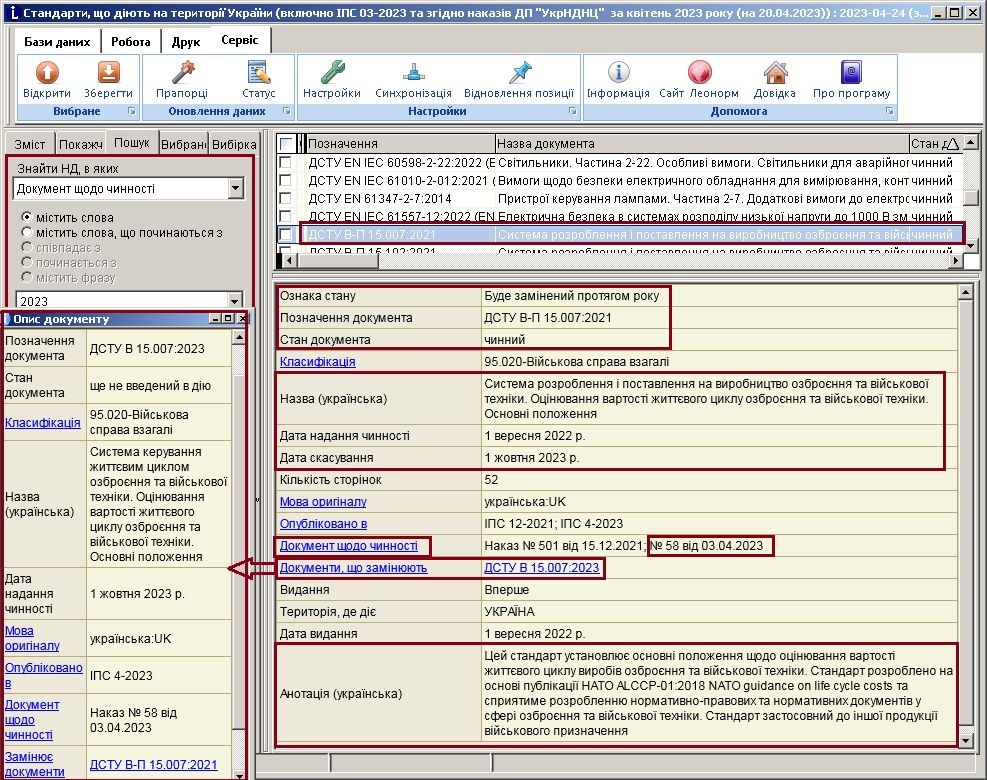Select the 'містить фразу' radio option

[26, 278]
